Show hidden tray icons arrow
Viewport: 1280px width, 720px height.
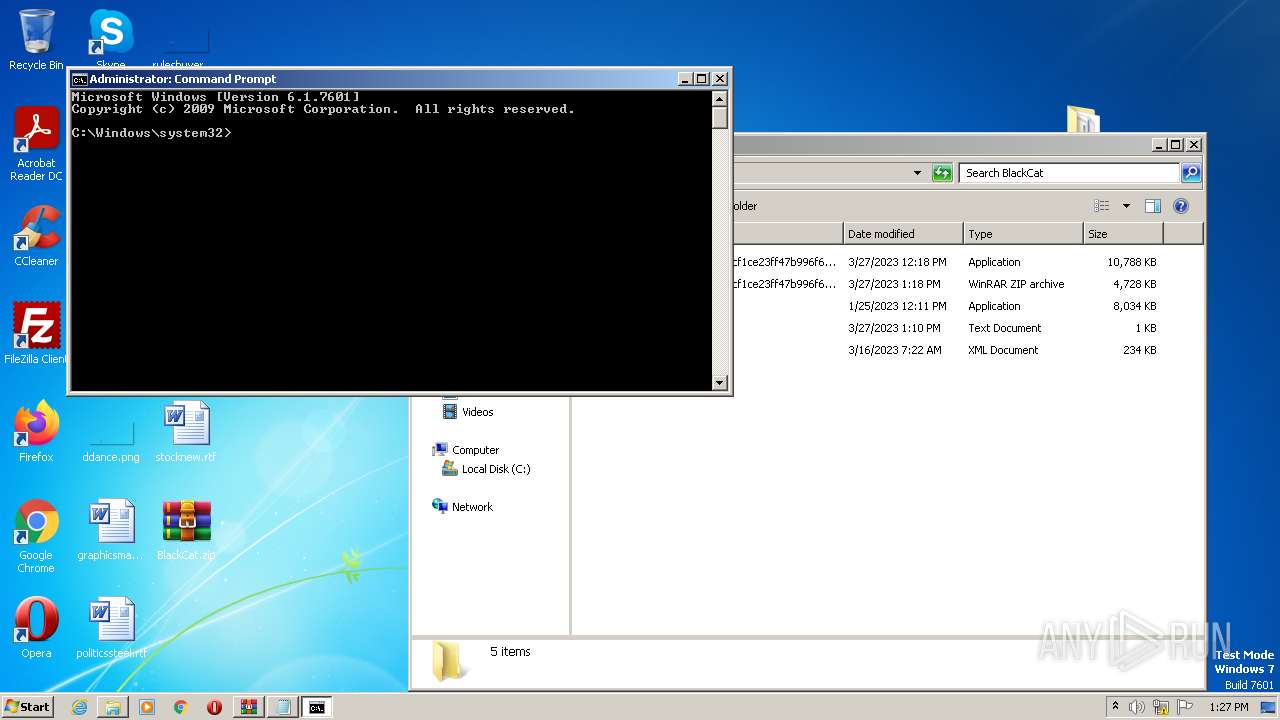pyautogui.click(x=1115, y=707)
